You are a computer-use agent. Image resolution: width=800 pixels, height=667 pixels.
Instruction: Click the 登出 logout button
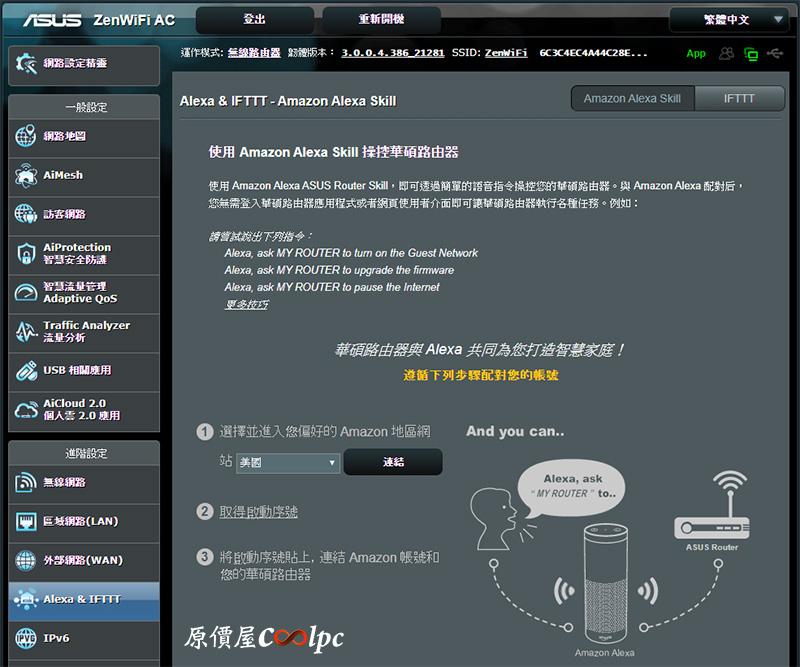254,20
